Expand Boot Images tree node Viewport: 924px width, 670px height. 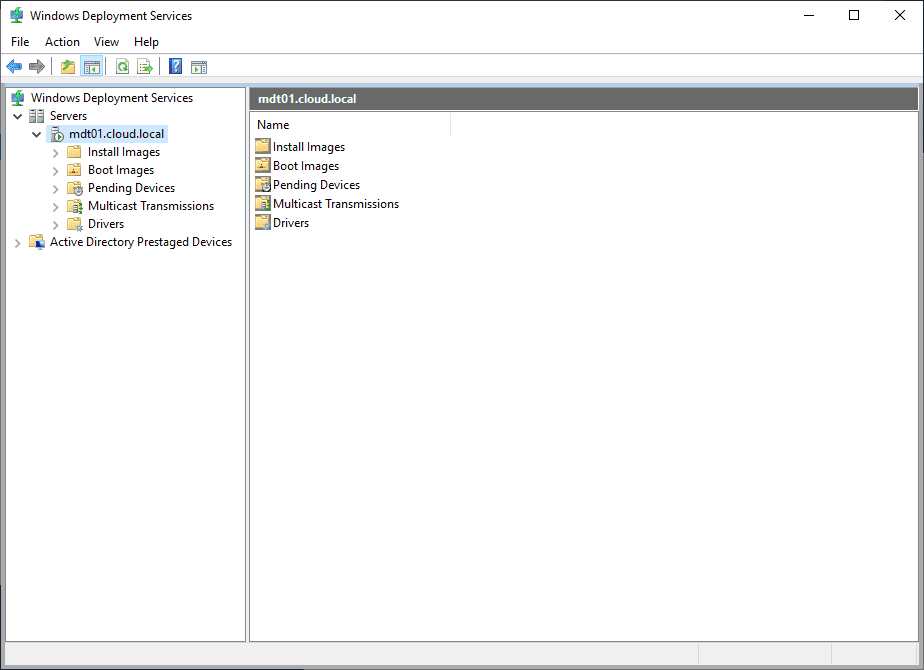click(x=55, y=171)
